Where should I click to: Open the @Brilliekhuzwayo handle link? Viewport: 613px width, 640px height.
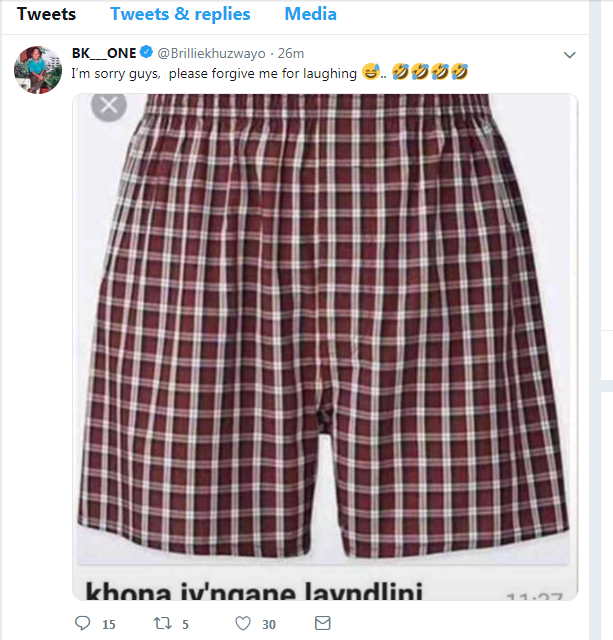coord(211,53)
